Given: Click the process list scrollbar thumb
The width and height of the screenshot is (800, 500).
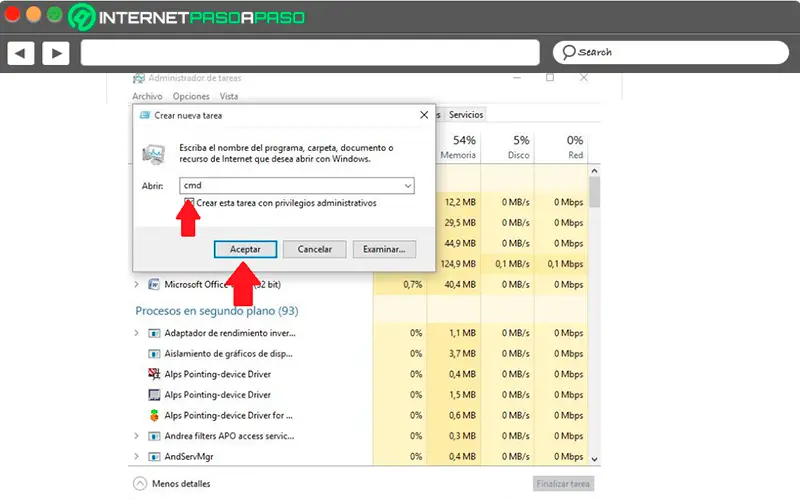Looking at the screenshot, I should point(594,192).
